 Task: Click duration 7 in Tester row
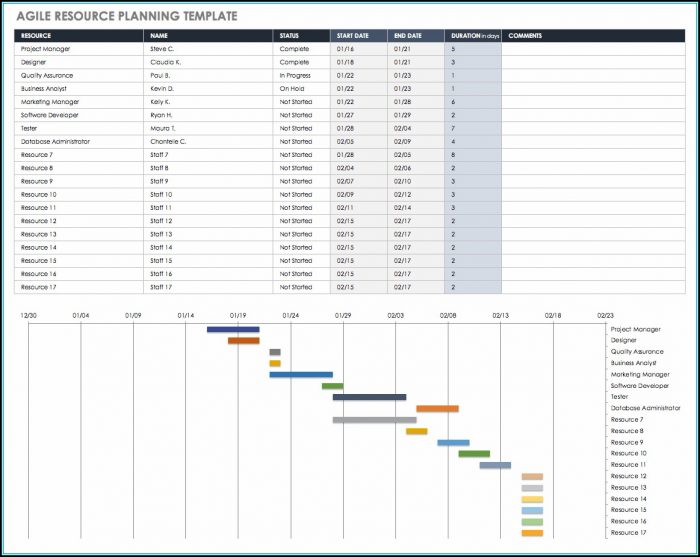pyautogui.click(x=473, y=129)
